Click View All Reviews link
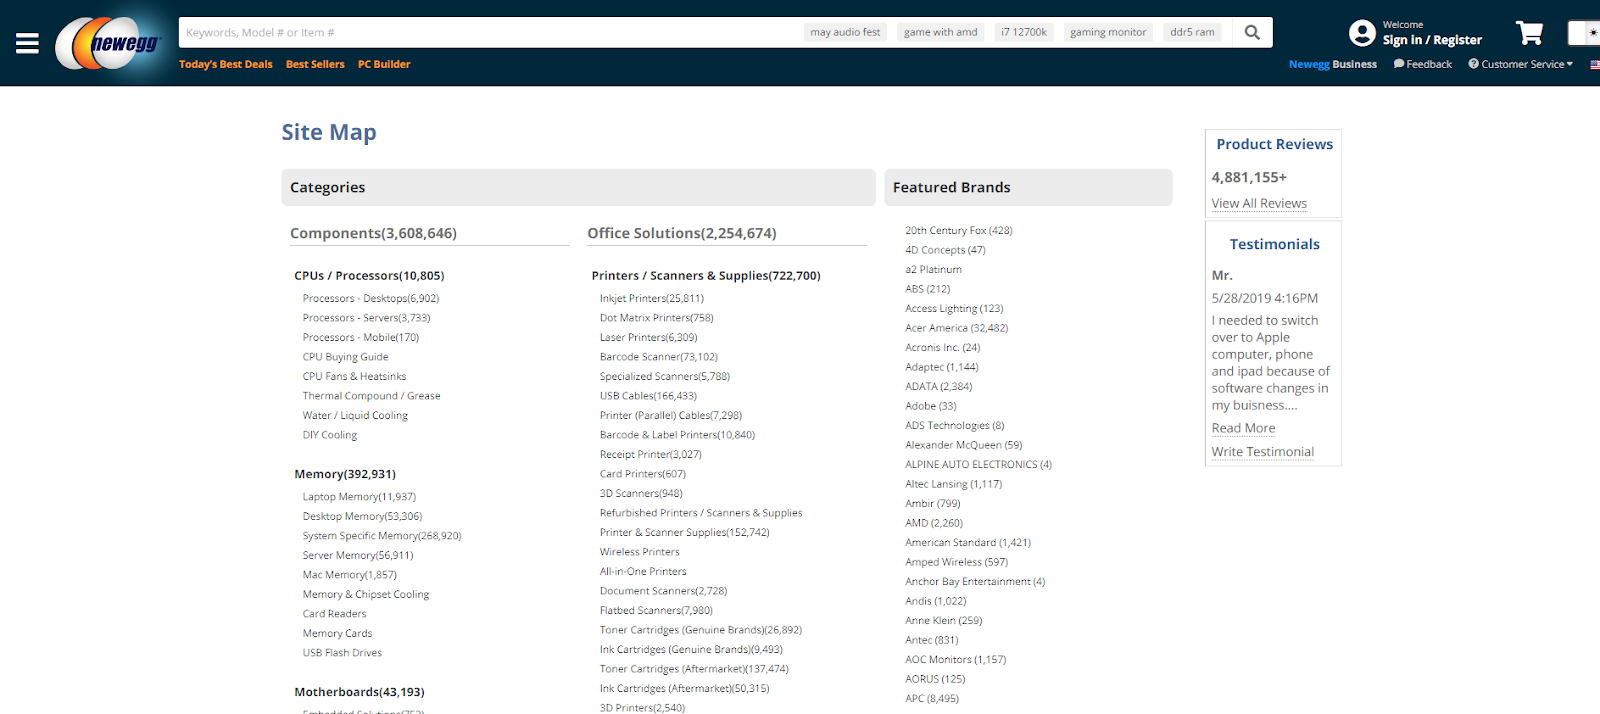The height and width of the screenshot is (714, 1600). tap(1259, 203)
